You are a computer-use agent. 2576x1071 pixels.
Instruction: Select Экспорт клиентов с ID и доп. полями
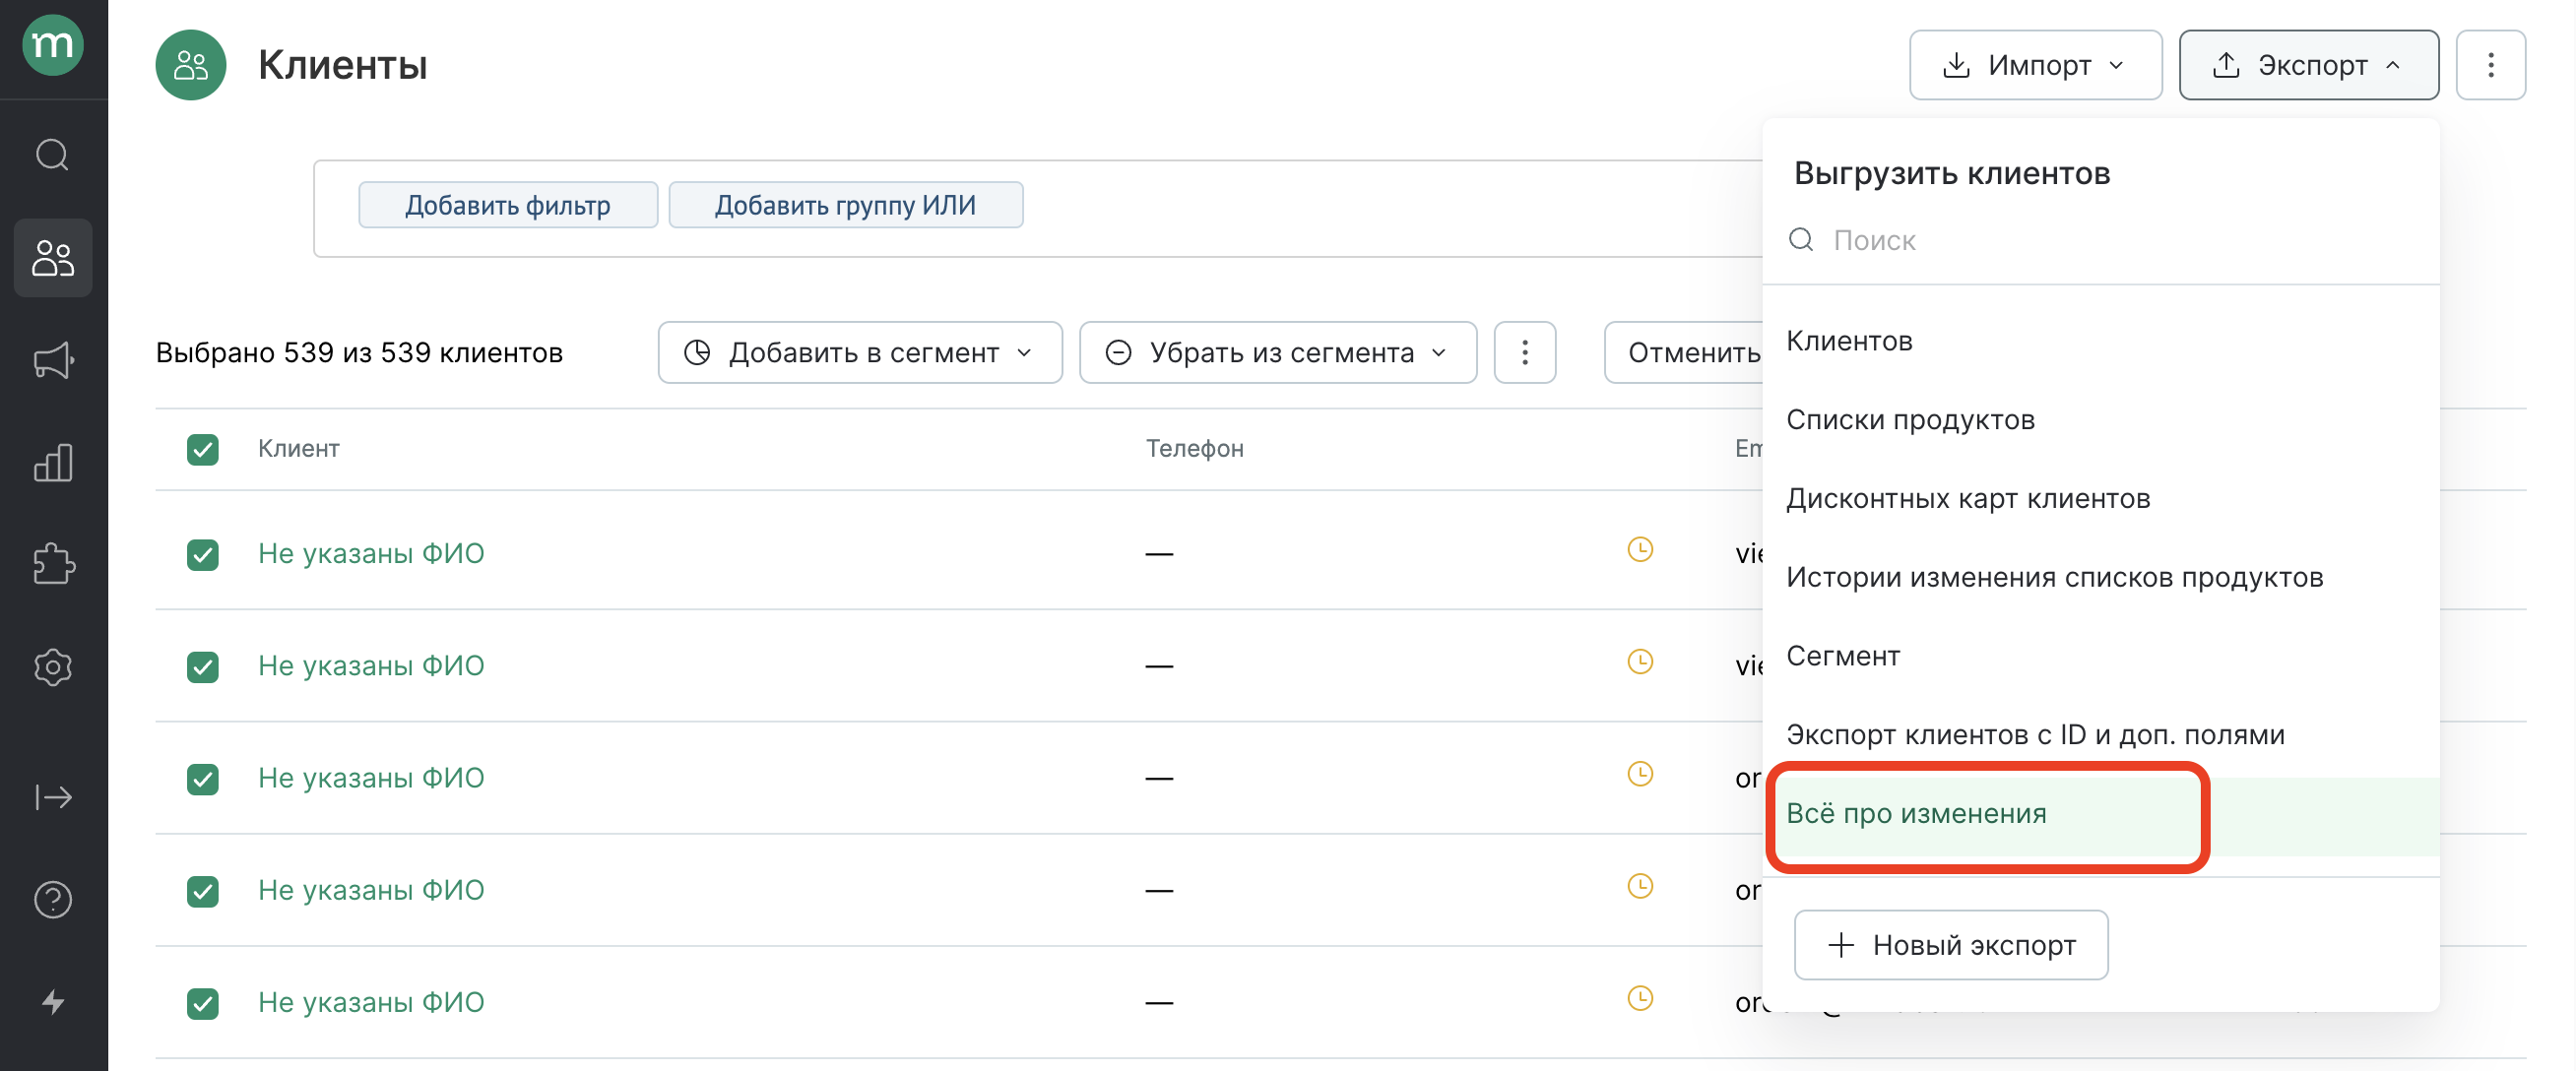tap(2100, 734)
